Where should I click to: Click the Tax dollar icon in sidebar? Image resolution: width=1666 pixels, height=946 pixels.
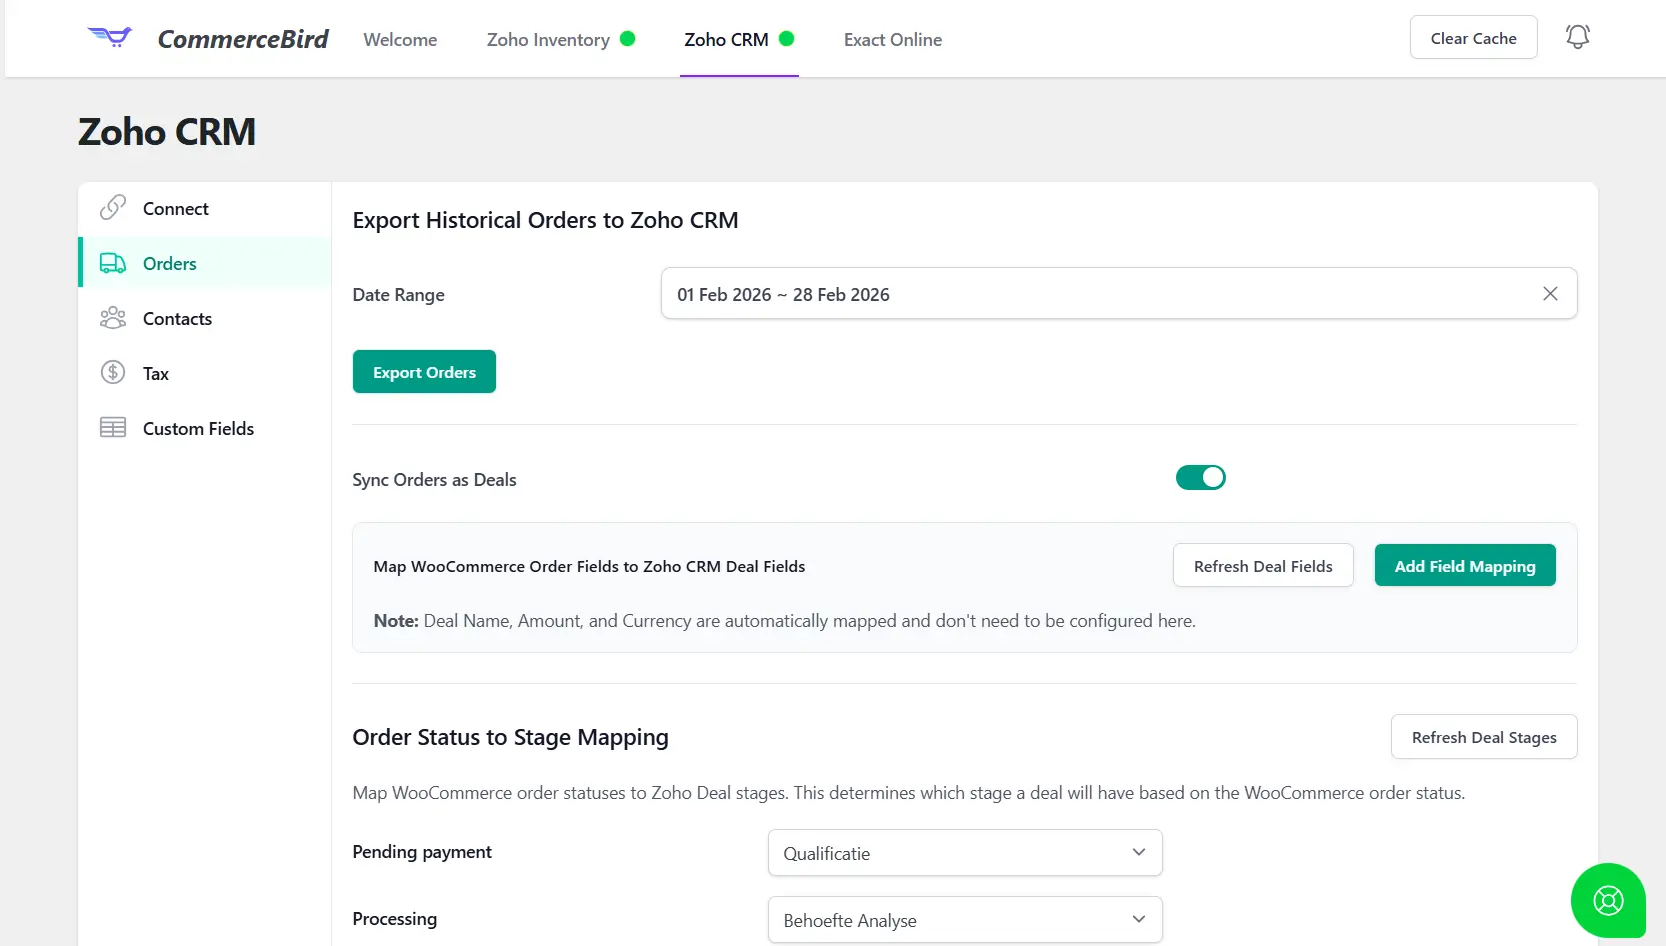(x=113, y=373)
